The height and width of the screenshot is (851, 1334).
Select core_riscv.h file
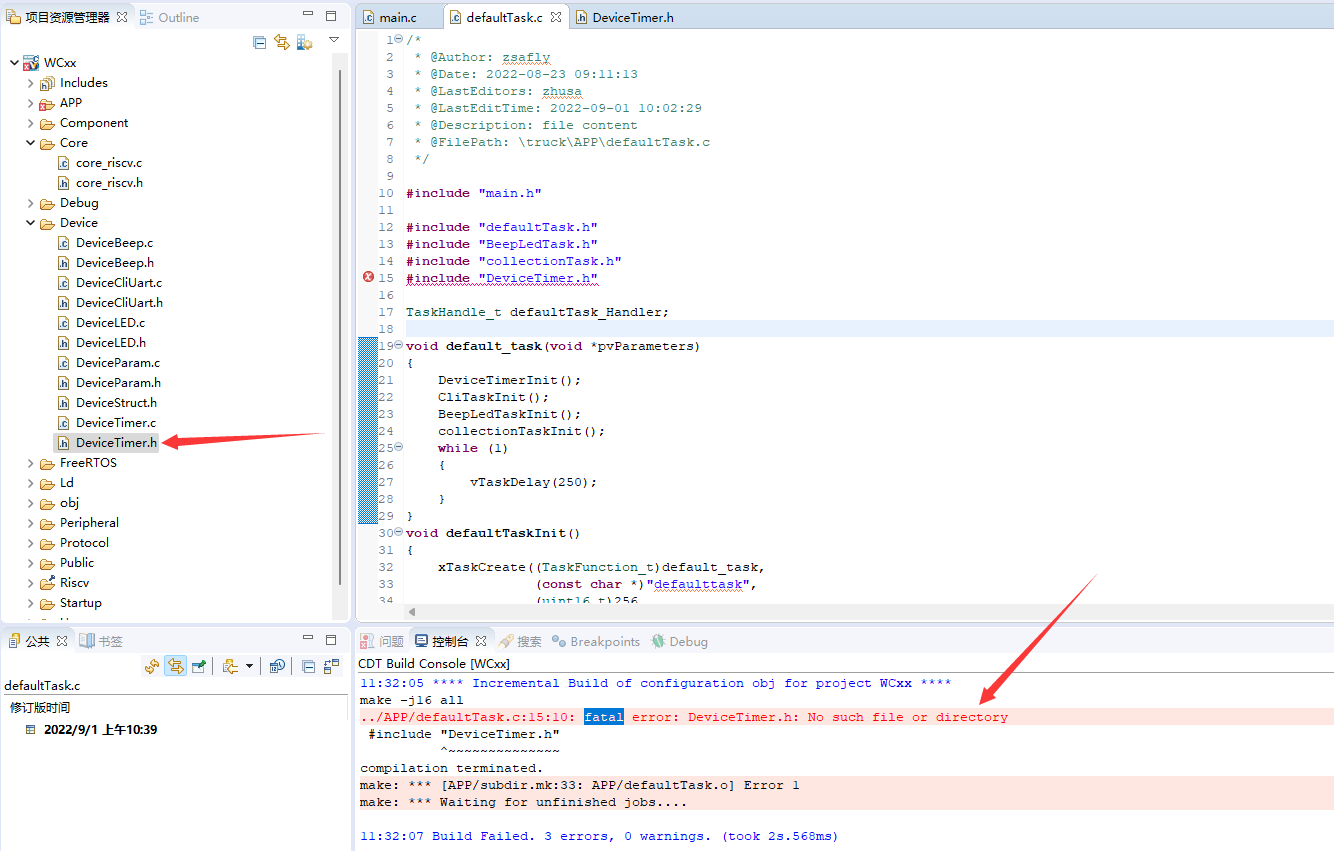pos(108,183)
